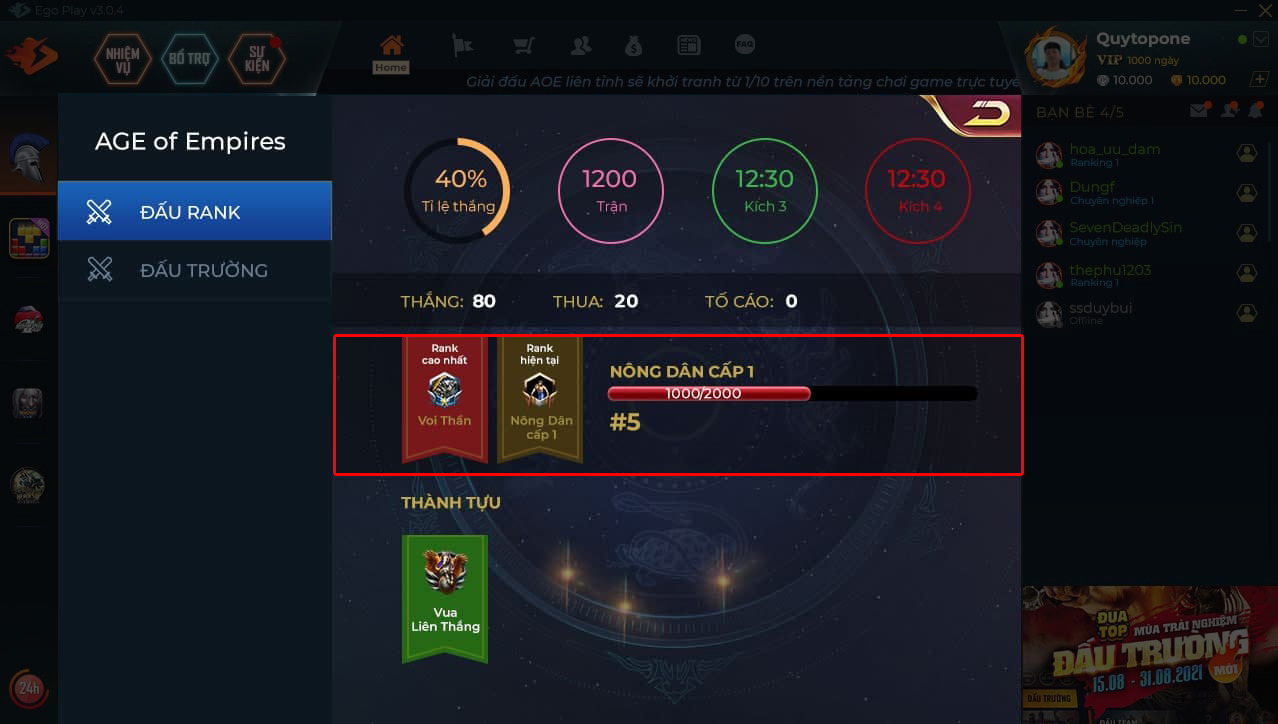The image size is (1278, 724).
Task: Click the plus button to add coins
Action: (1259, 80)
